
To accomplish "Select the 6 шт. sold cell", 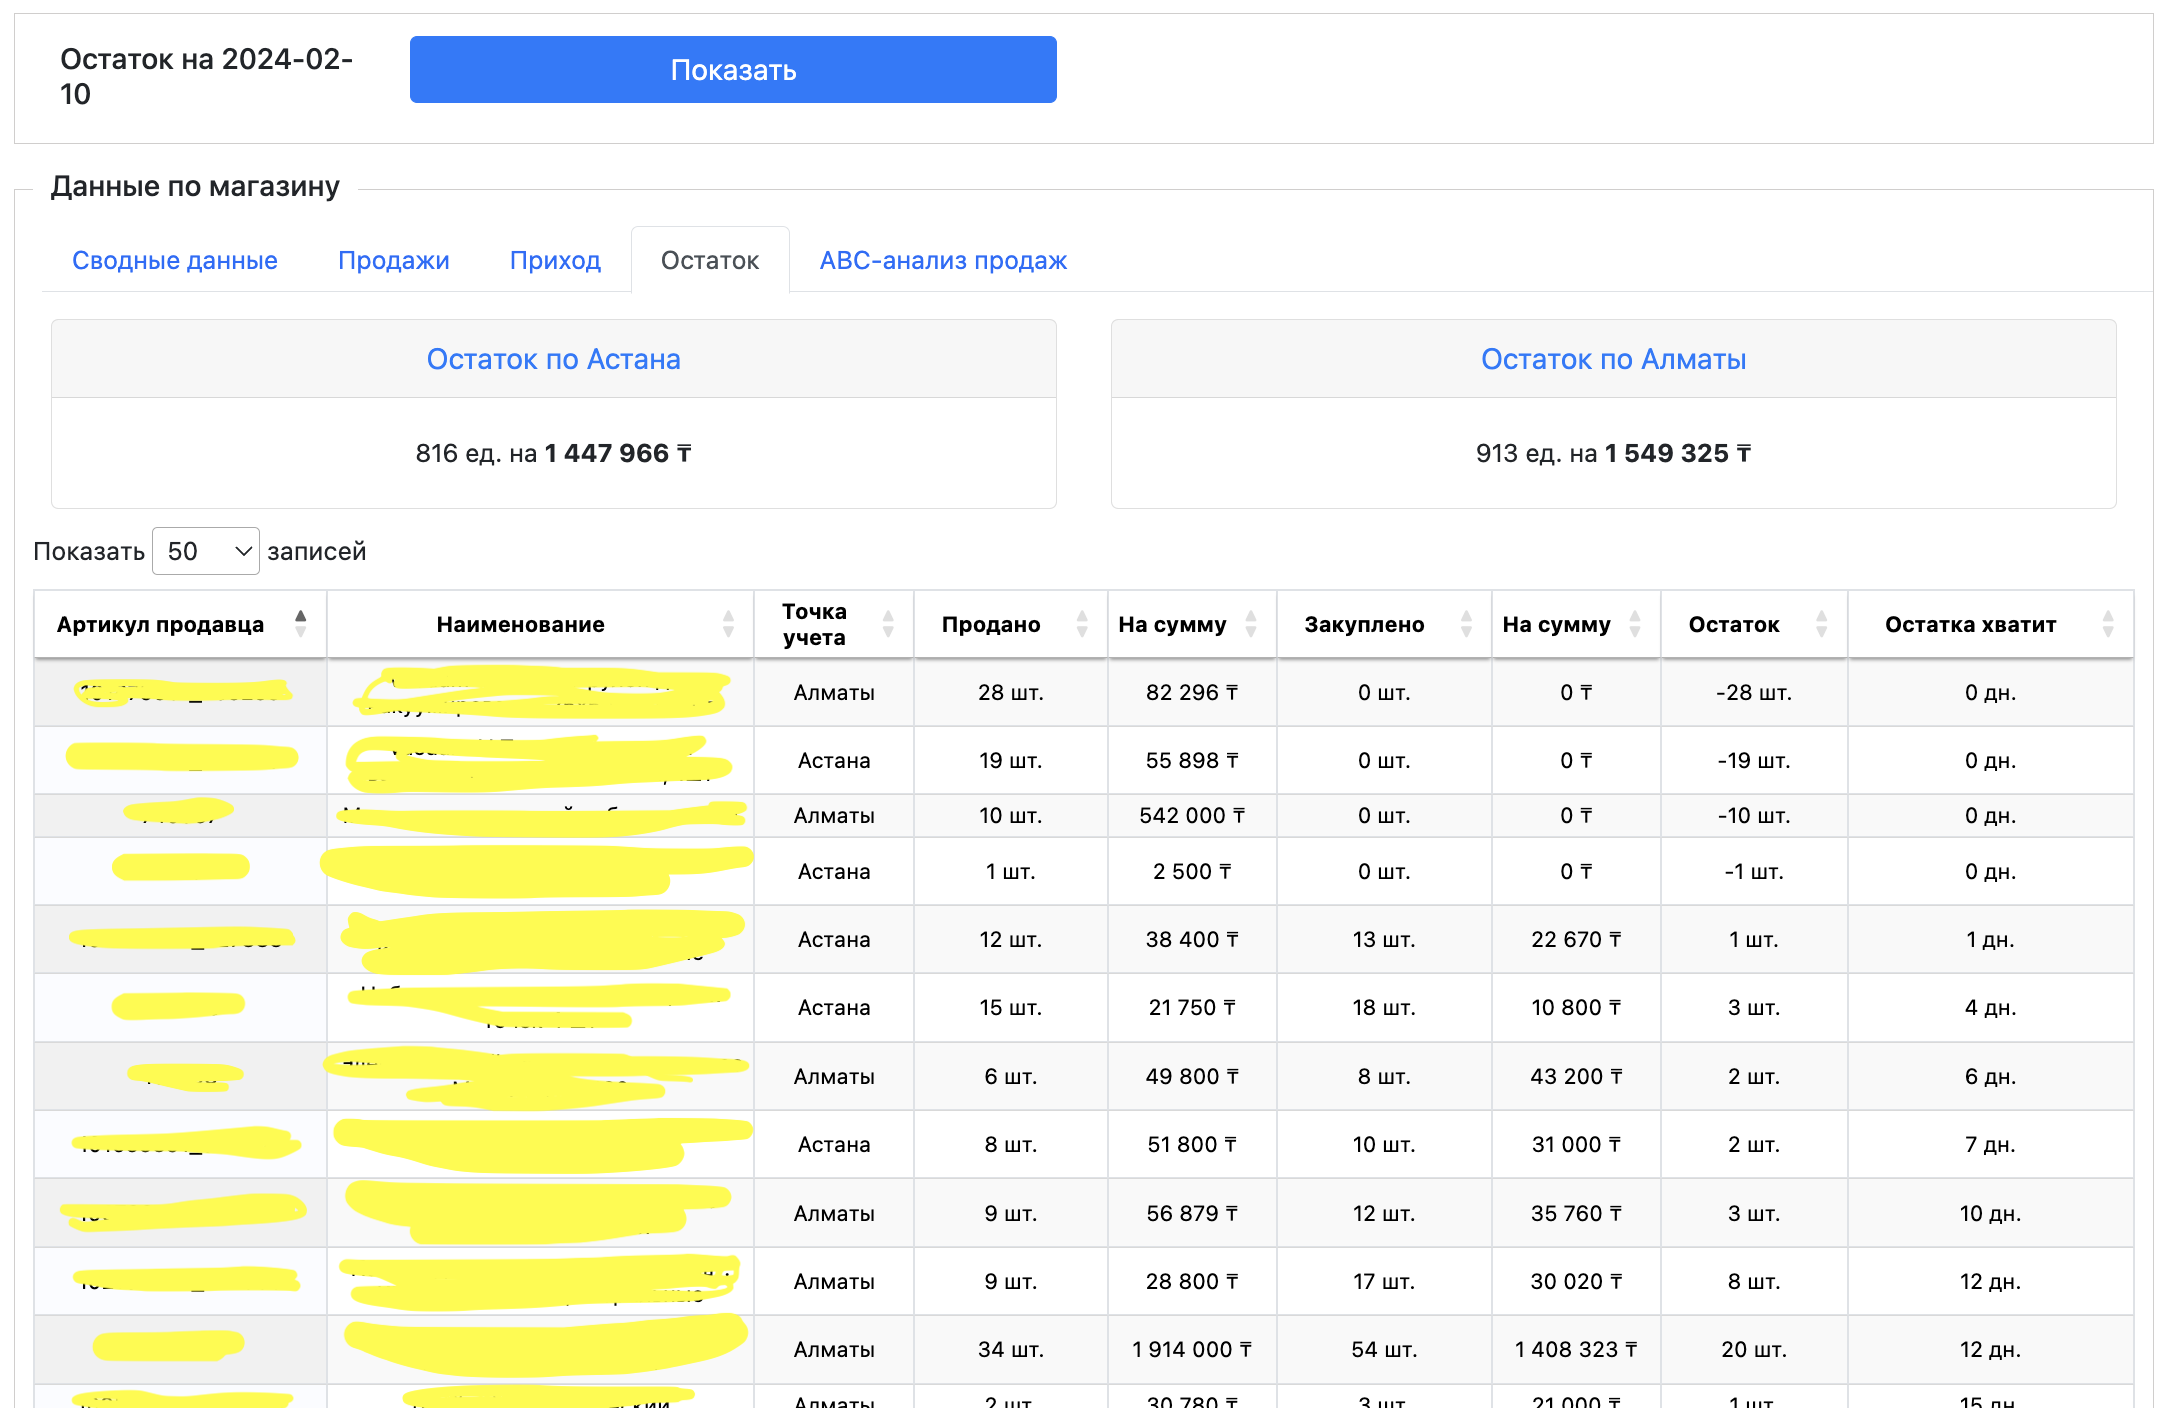I will 1010,1076.
